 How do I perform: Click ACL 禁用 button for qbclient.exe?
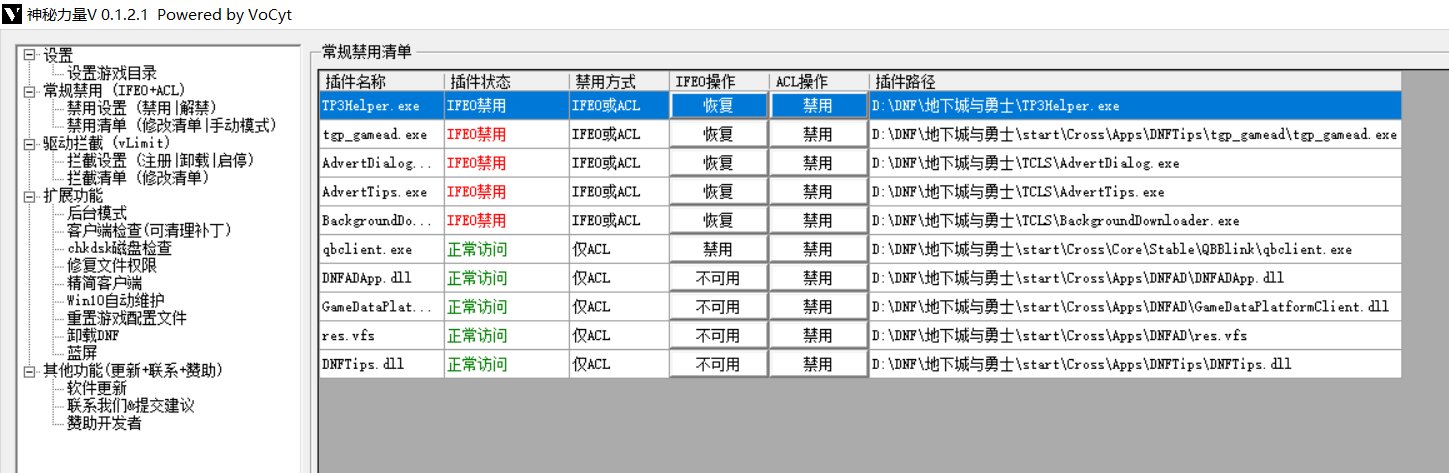[818, 249]
